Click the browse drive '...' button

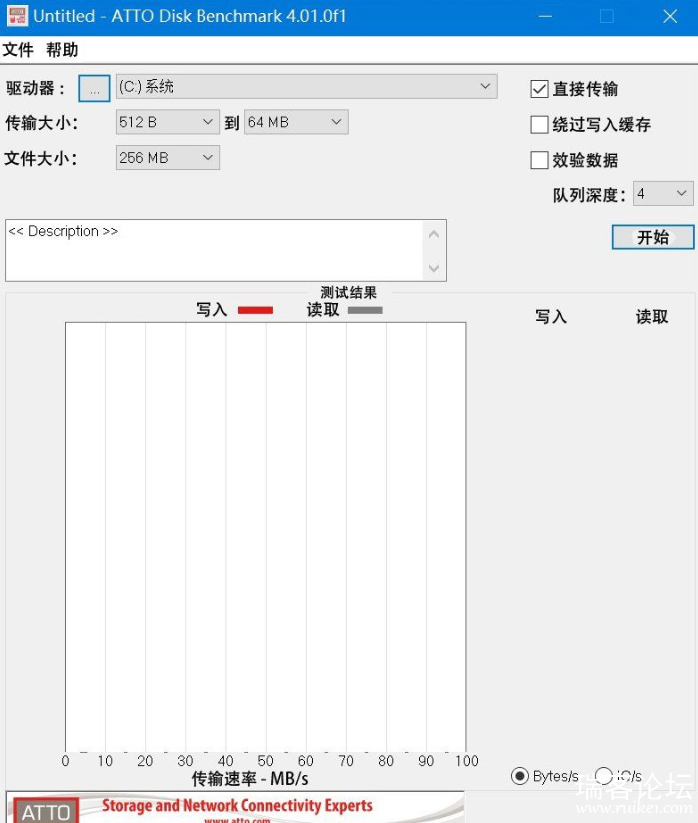point(94,88)
